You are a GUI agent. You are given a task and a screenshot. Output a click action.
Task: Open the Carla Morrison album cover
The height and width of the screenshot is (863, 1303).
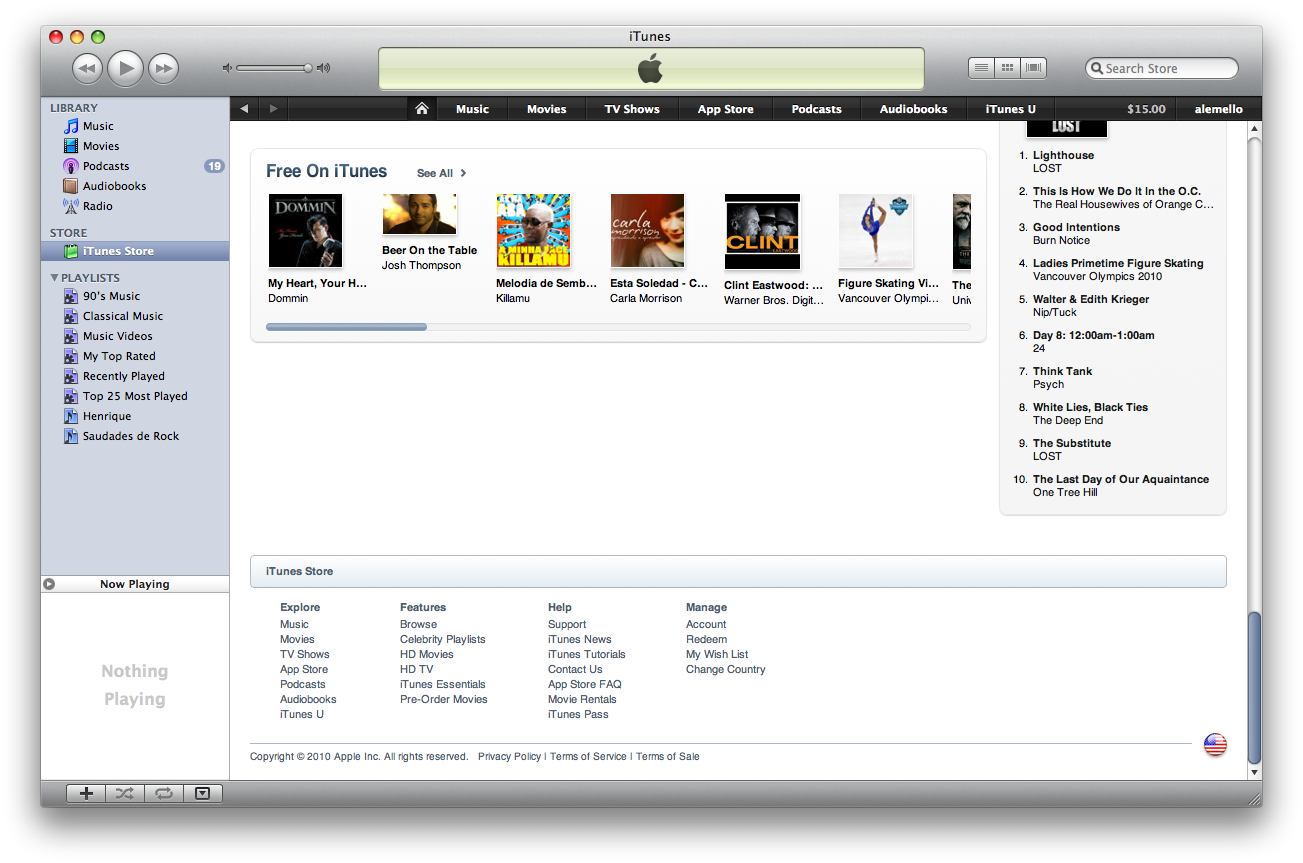point(647,231)
